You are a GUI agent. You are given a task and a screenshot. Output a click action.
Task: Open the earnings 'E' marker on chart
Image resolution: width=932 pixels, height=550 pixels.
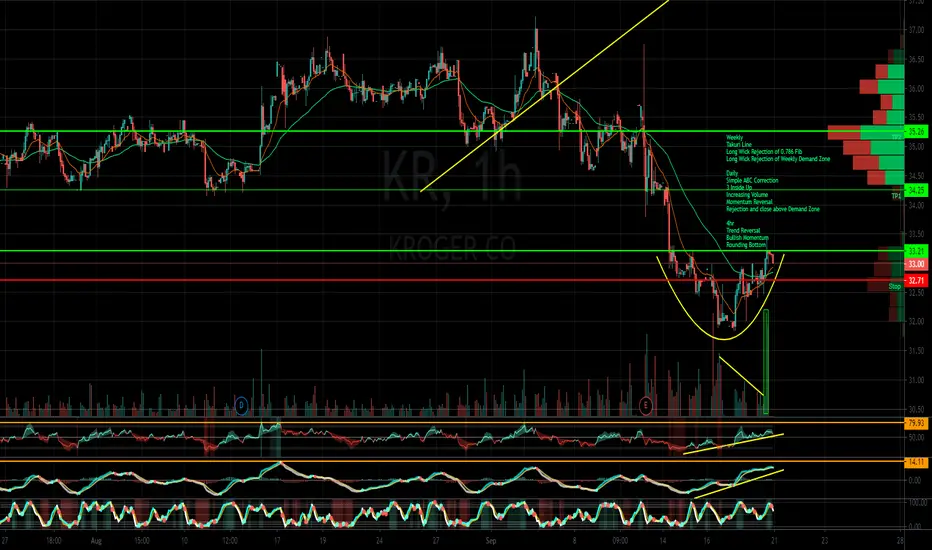(646, 406)
